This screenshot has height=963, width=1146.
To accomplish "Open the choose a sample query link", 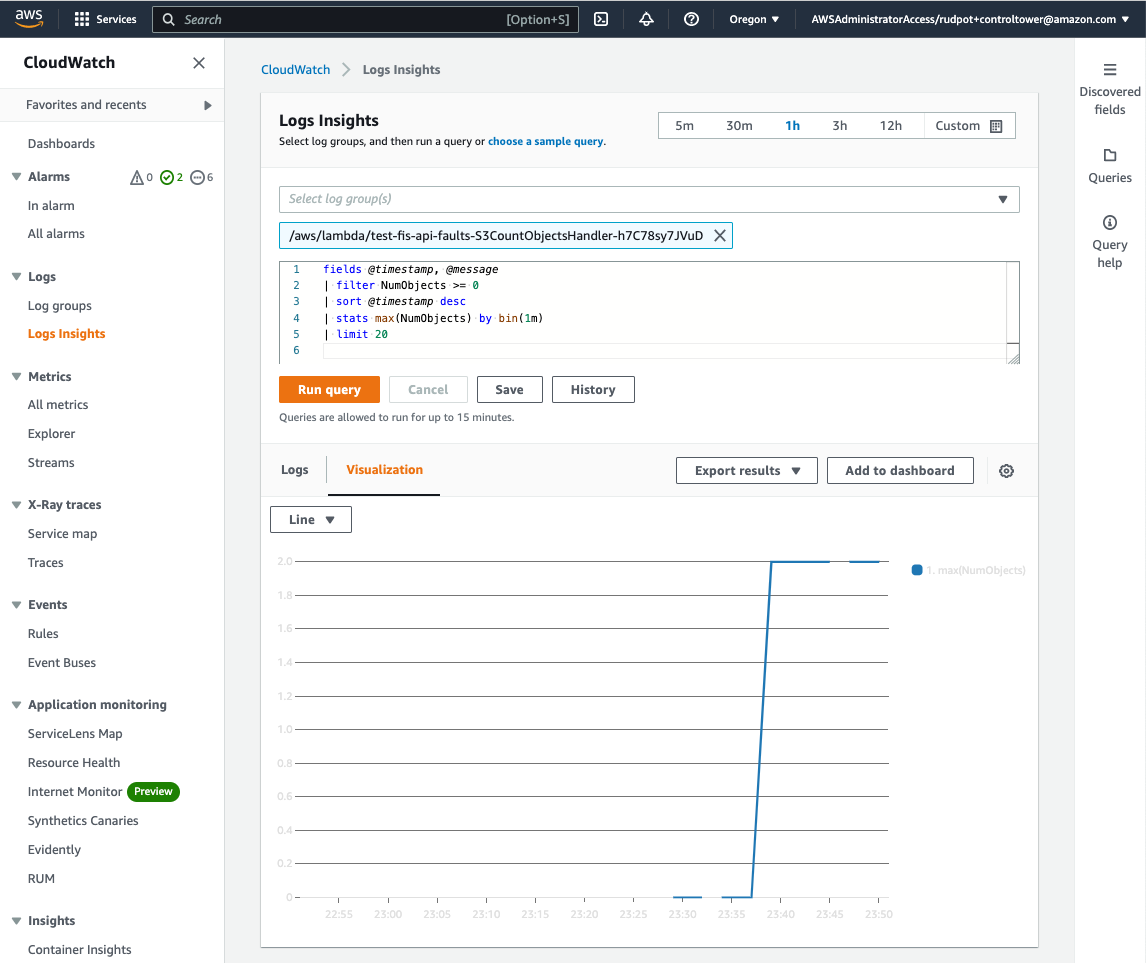I will point(545,140).
